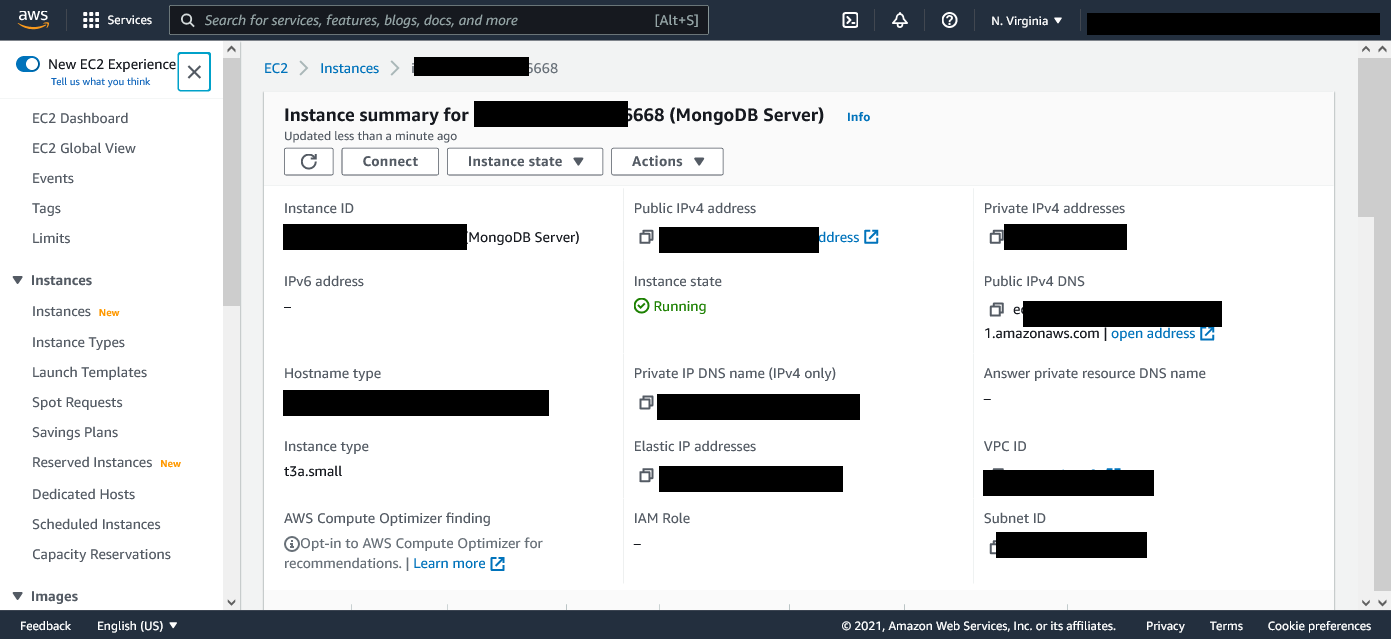The width and height of the screenshot is (1391, 639).
Task: Click info icon for Compute Optimizer finding
Action: [292, 544]
